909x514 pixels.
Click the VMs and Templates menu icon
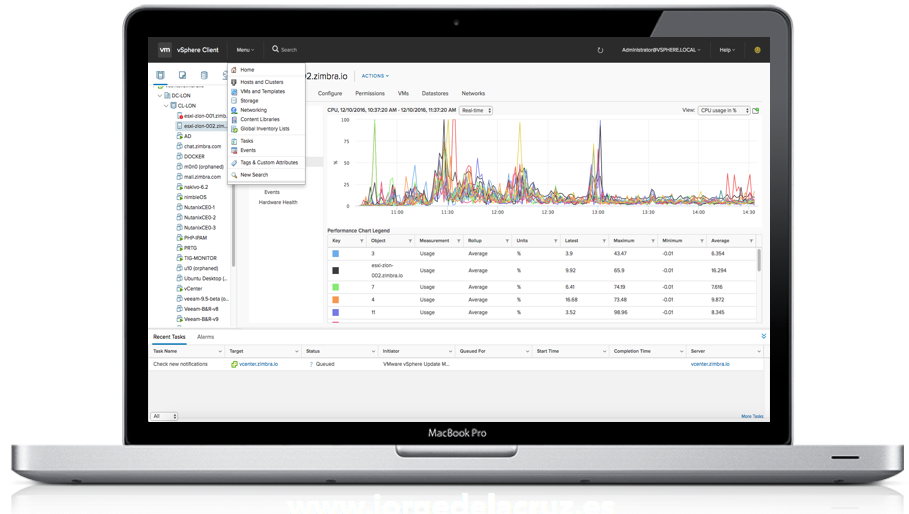[234, 92]
